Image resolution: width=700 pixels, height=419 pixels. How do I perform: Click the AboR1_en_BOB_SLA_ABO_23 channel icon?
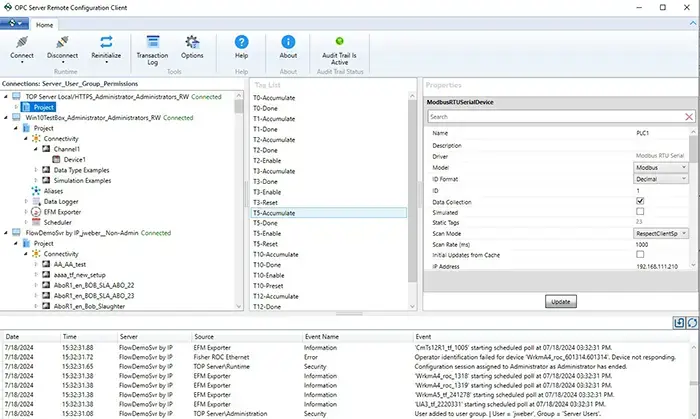(x=46, y=295)
